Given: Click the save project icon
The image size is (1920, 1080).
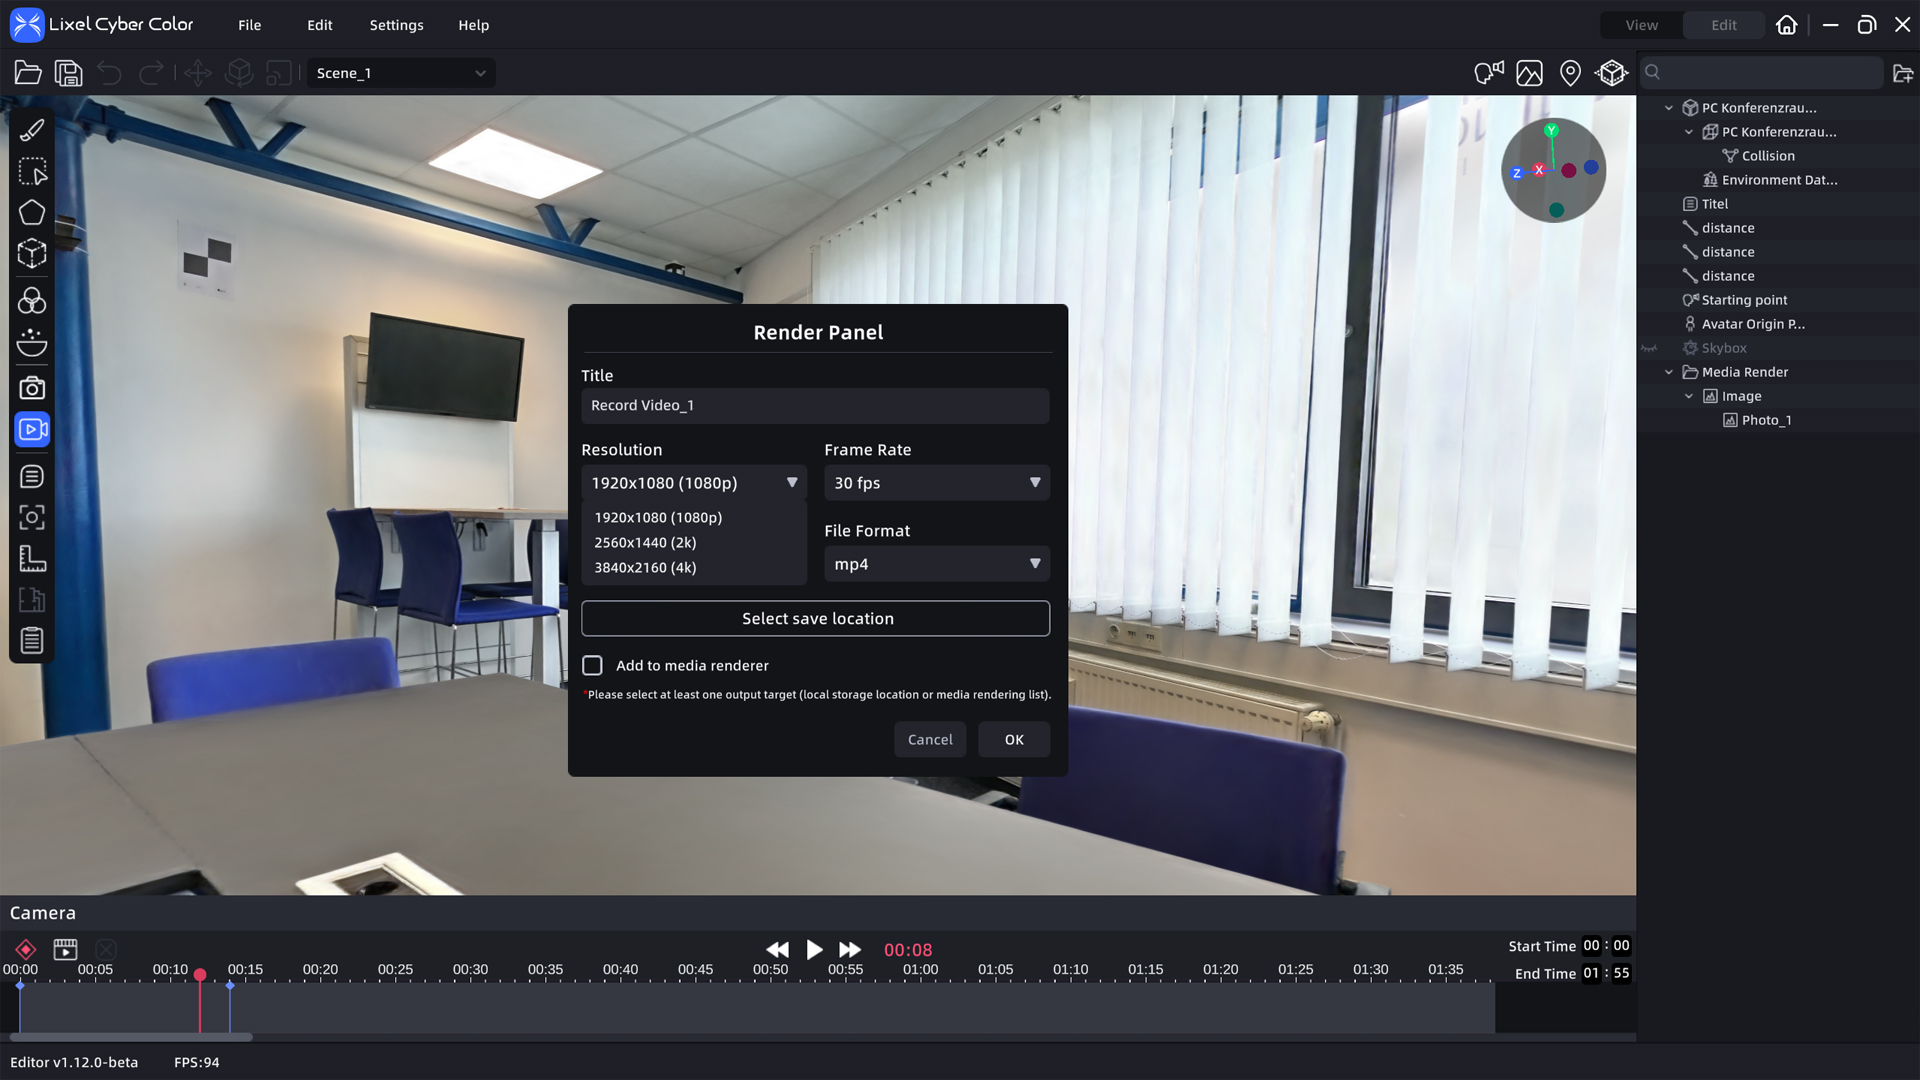Looking at the screenshot, I should click(68, 73).
